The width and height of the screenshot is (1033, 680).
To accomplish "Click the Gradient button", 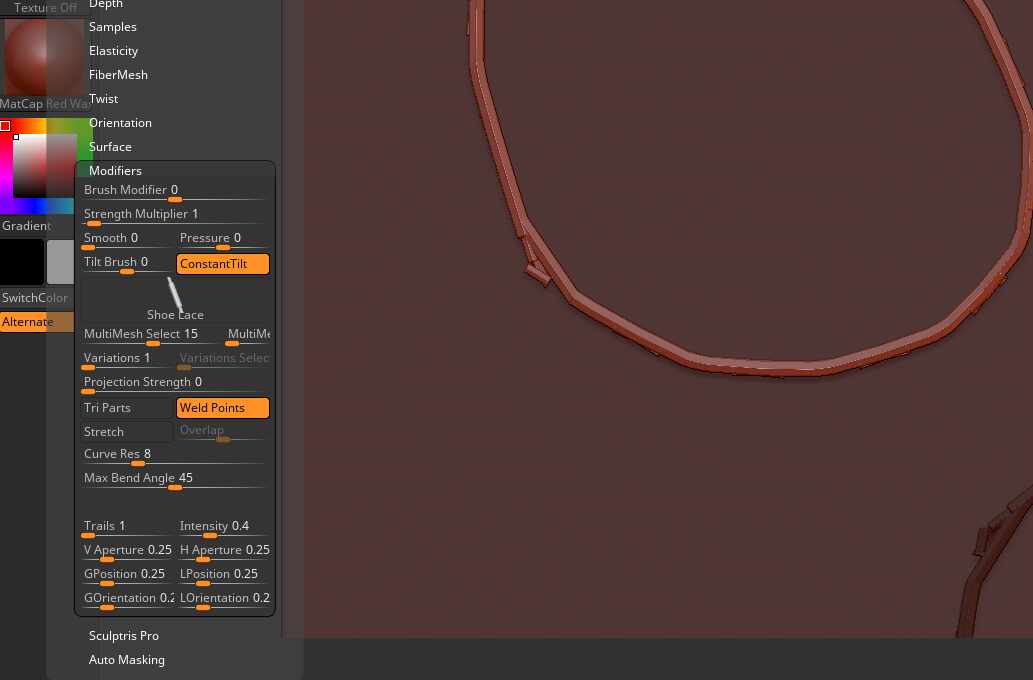I will (x=26, y=225).
